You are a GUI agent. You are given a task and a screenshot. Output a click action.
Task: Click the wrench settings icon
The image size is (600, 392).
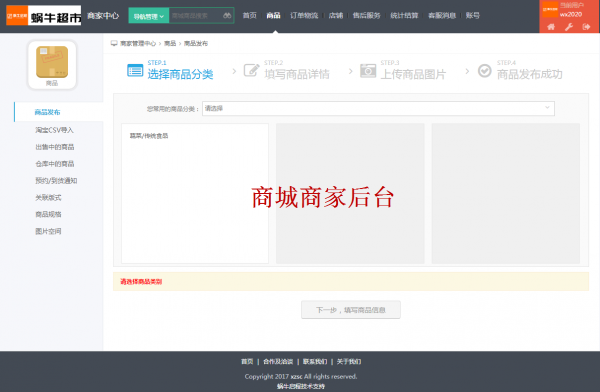click(x=569, y=27)
